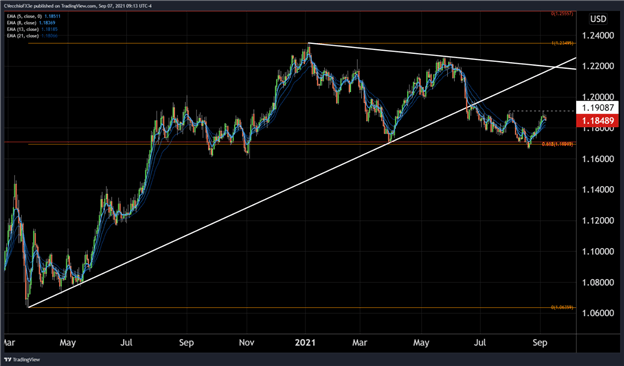Click the 1.23495 Fibonacci level label
This screenshot has height=366, width=624.
(x=562, y=43)
